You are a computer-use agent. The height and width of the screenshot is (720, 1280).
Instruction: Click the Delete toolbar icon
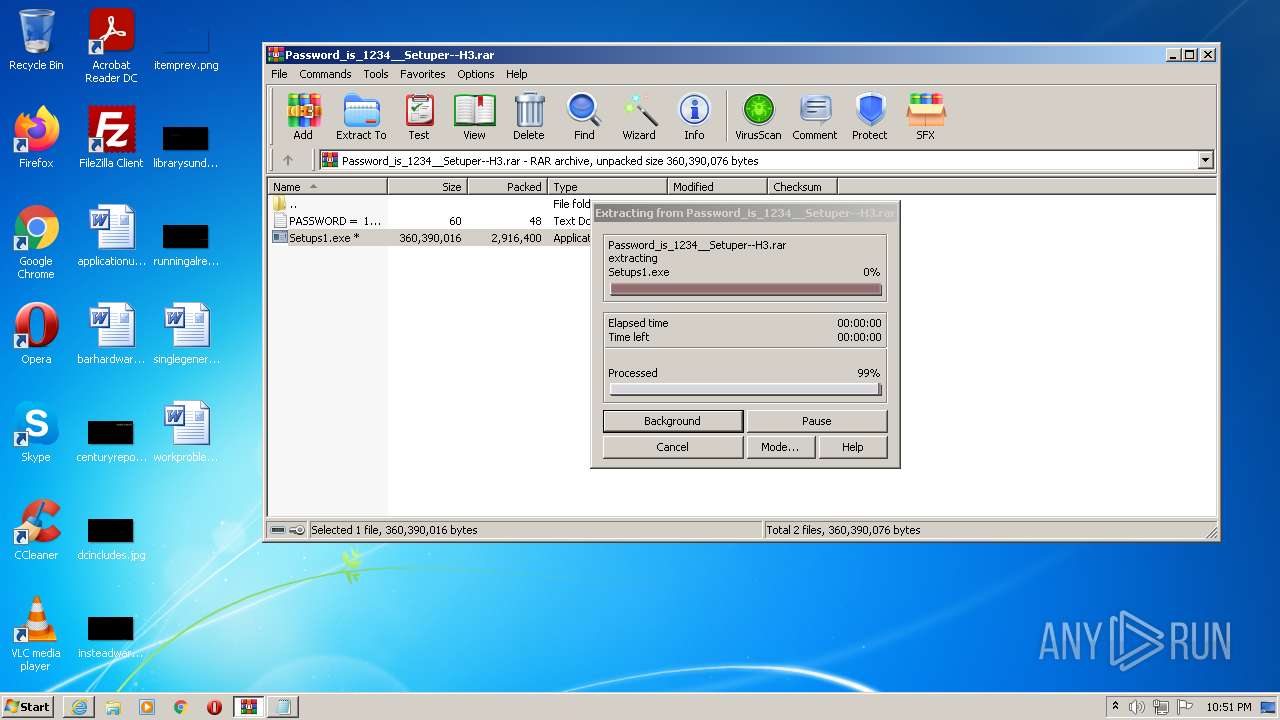click(x=529, y=117)
